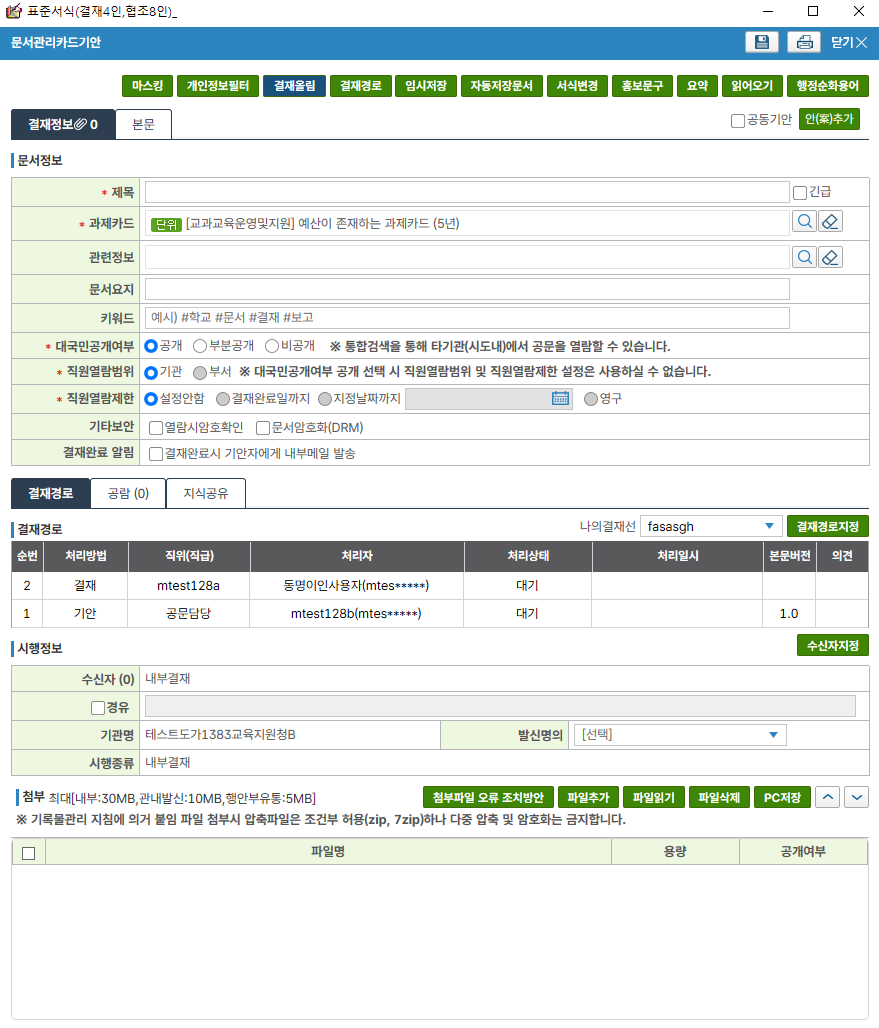Screen dimensions: 879x1028
Task: Open the calendar date picker icon
Action: coord(560,398)
